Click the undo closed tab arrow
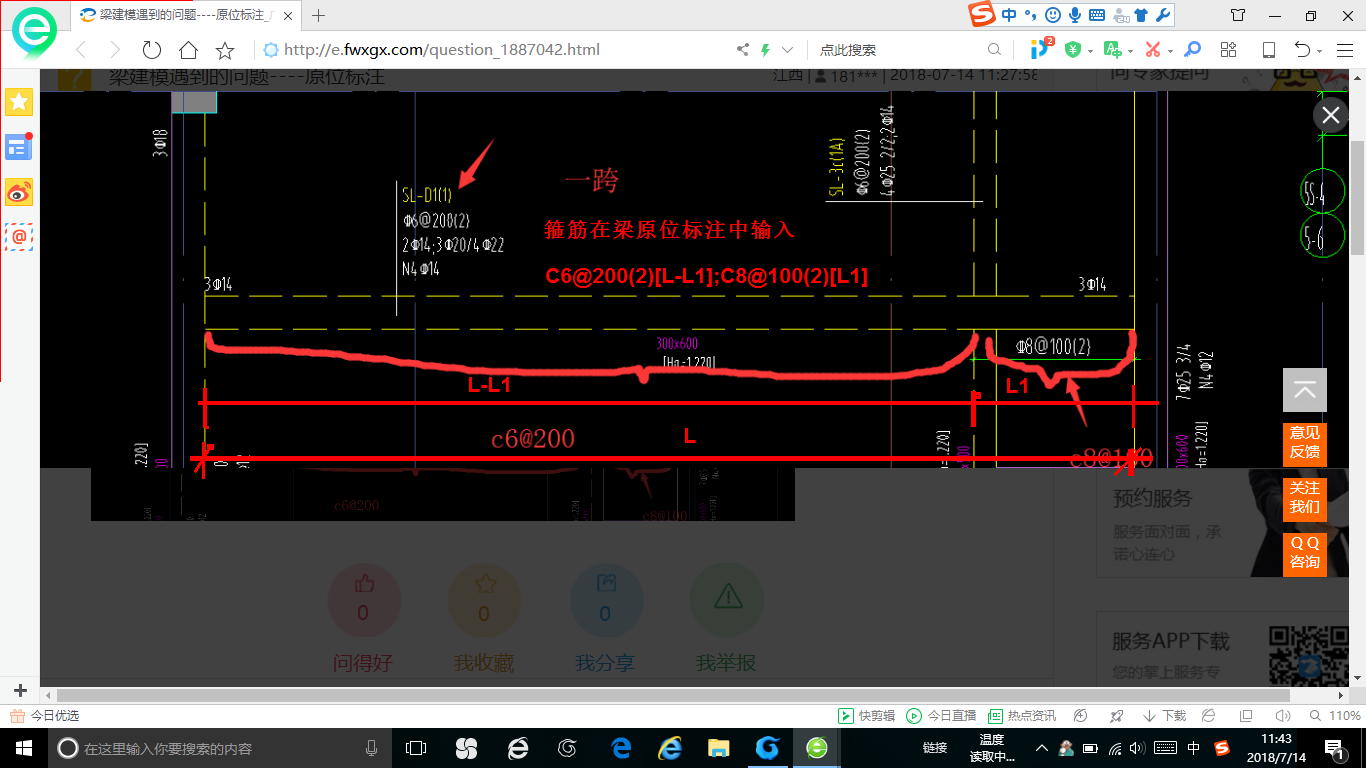This screenshot has width=1366, height=768. coord(1302,50)
